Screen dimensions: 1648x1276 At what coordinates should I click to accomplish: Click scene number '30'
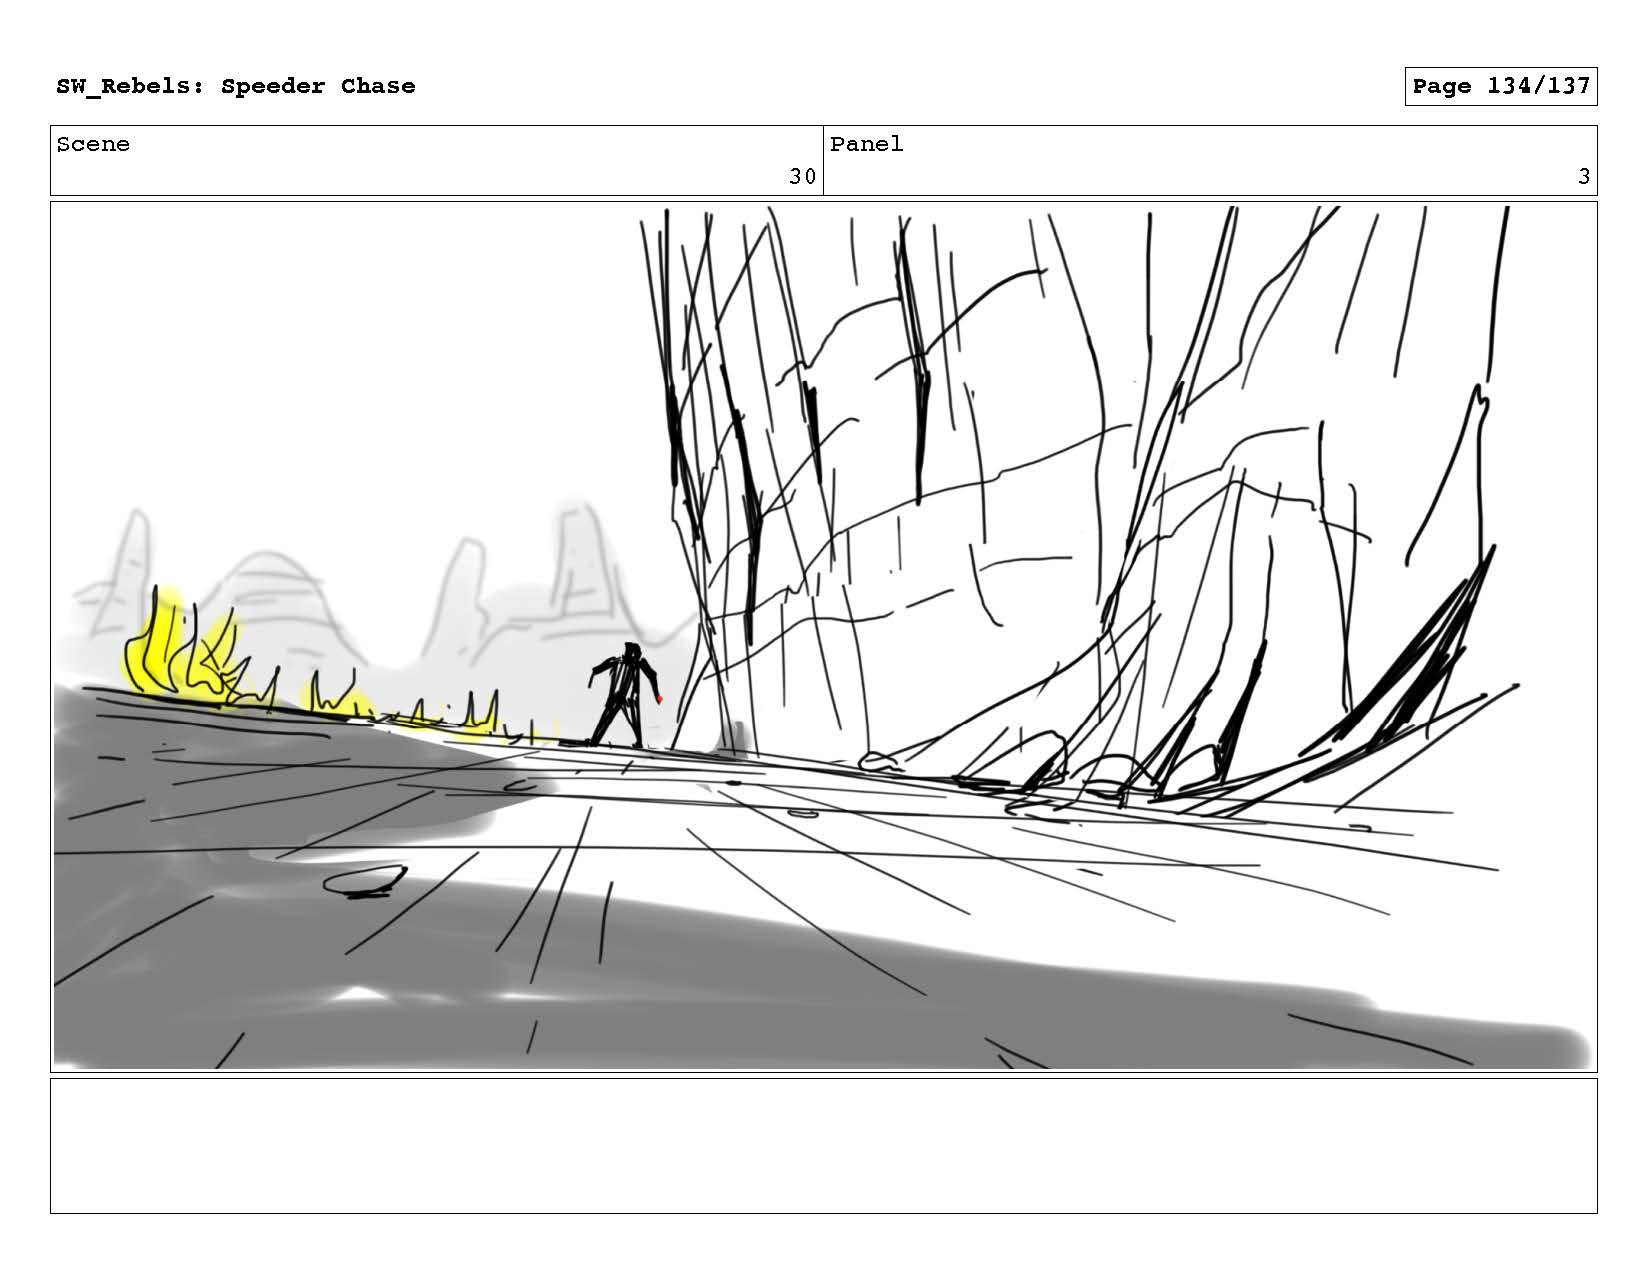(802, 177)
